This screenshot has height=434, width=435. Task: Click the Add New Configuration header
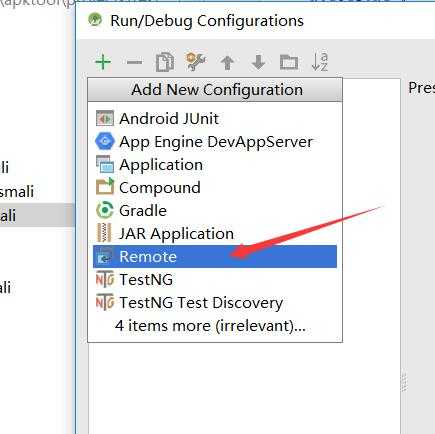215,90
